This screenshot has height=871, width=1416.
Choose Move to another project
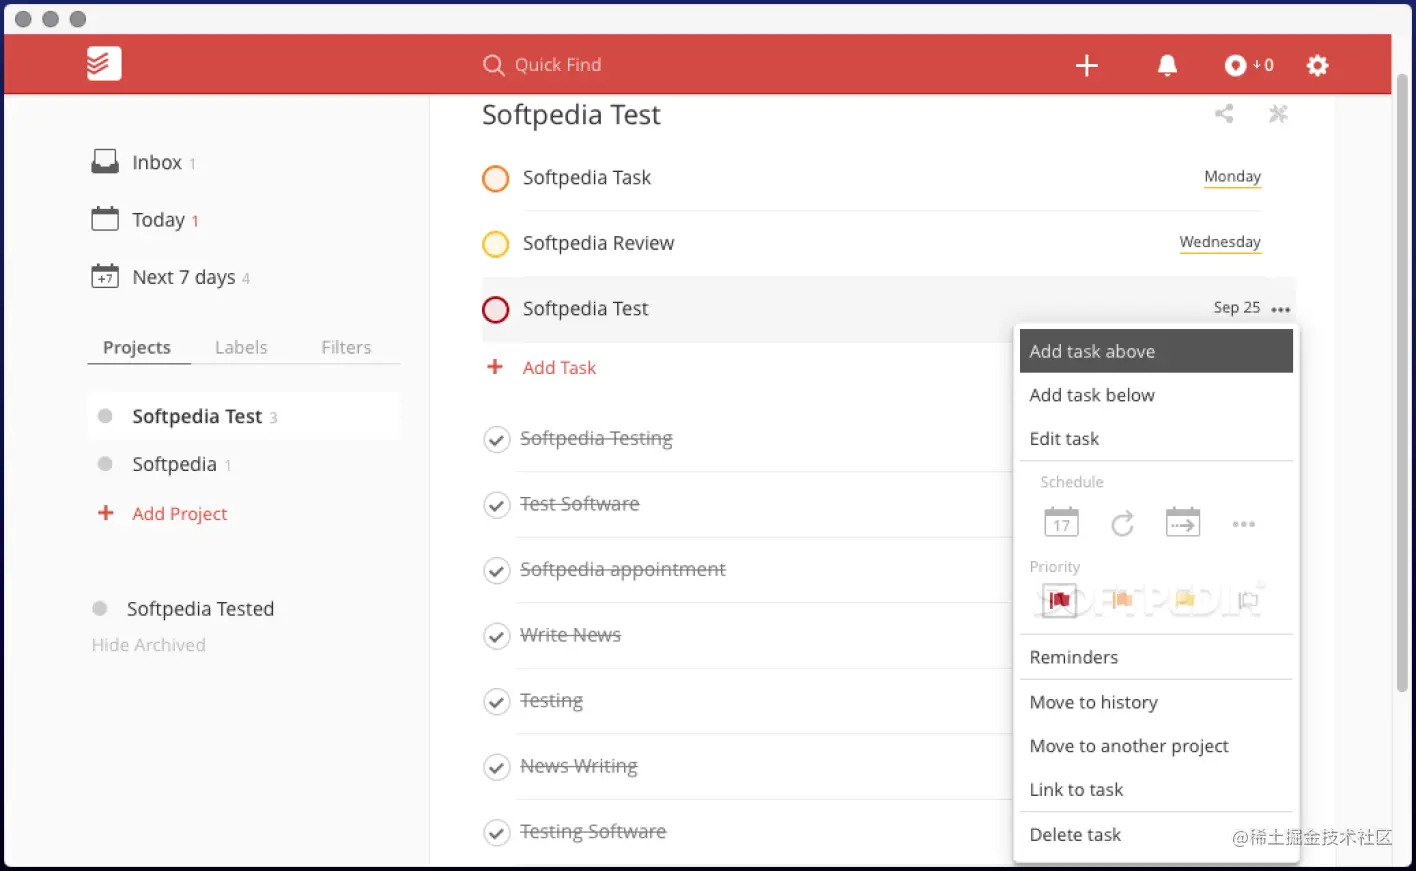[x=1156, y=746]
